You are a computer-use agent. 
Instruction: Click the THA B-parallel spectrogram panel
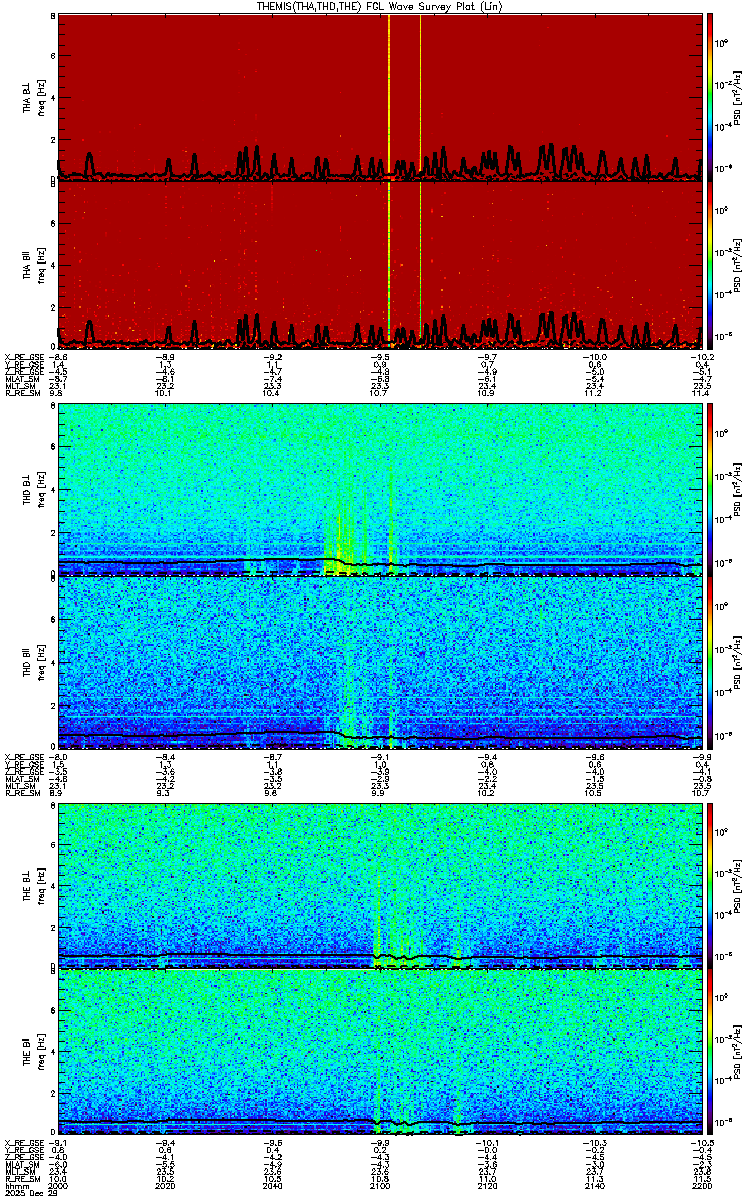point(382,264)
